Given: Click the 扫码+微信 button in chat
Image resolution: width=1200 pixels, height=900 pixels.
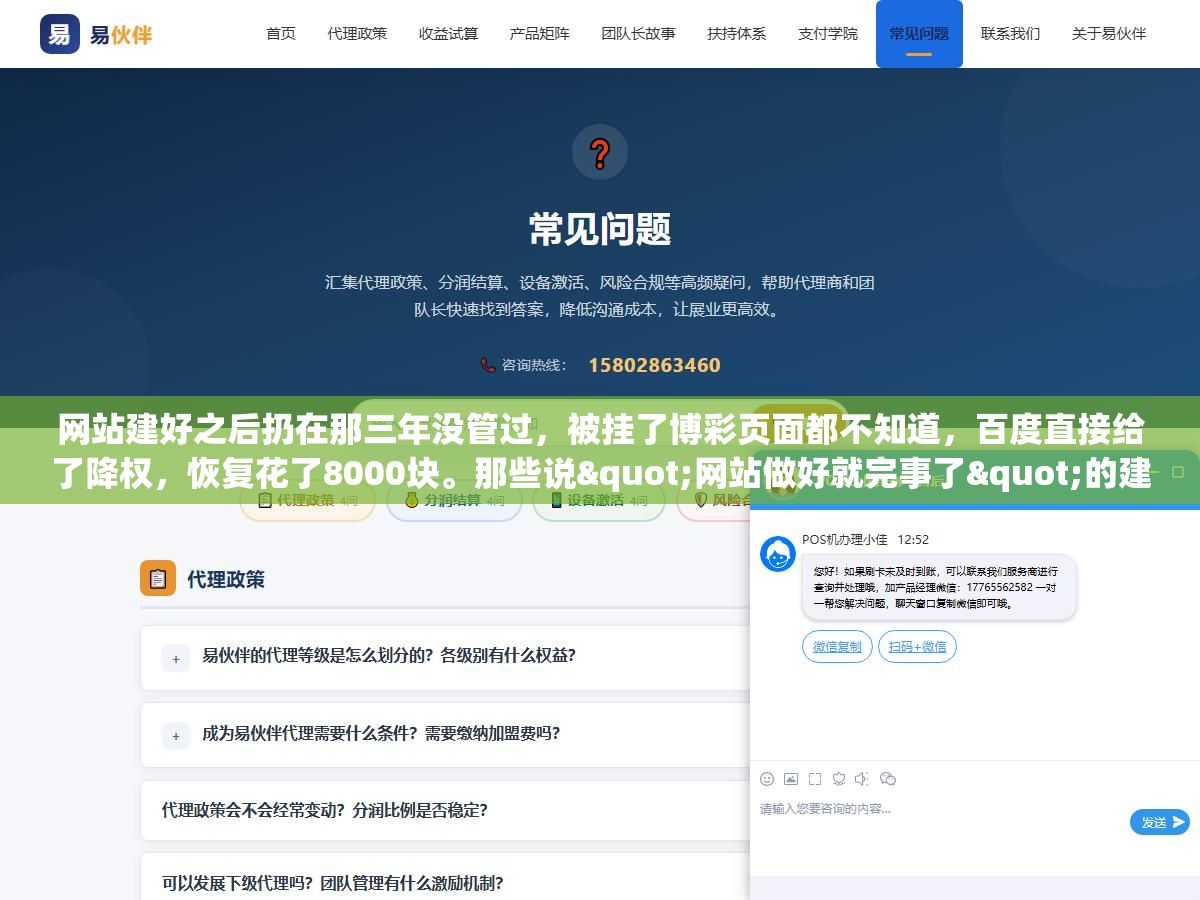Looking at the screenshot, I should [x=917, y=647].
